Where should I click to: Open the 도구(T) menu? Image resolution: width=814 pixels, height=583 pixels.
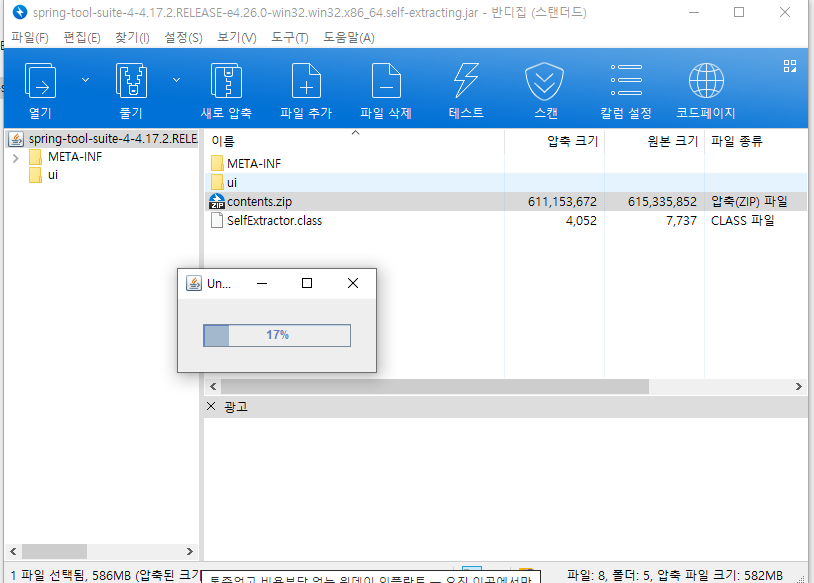[x=290, y=37]
